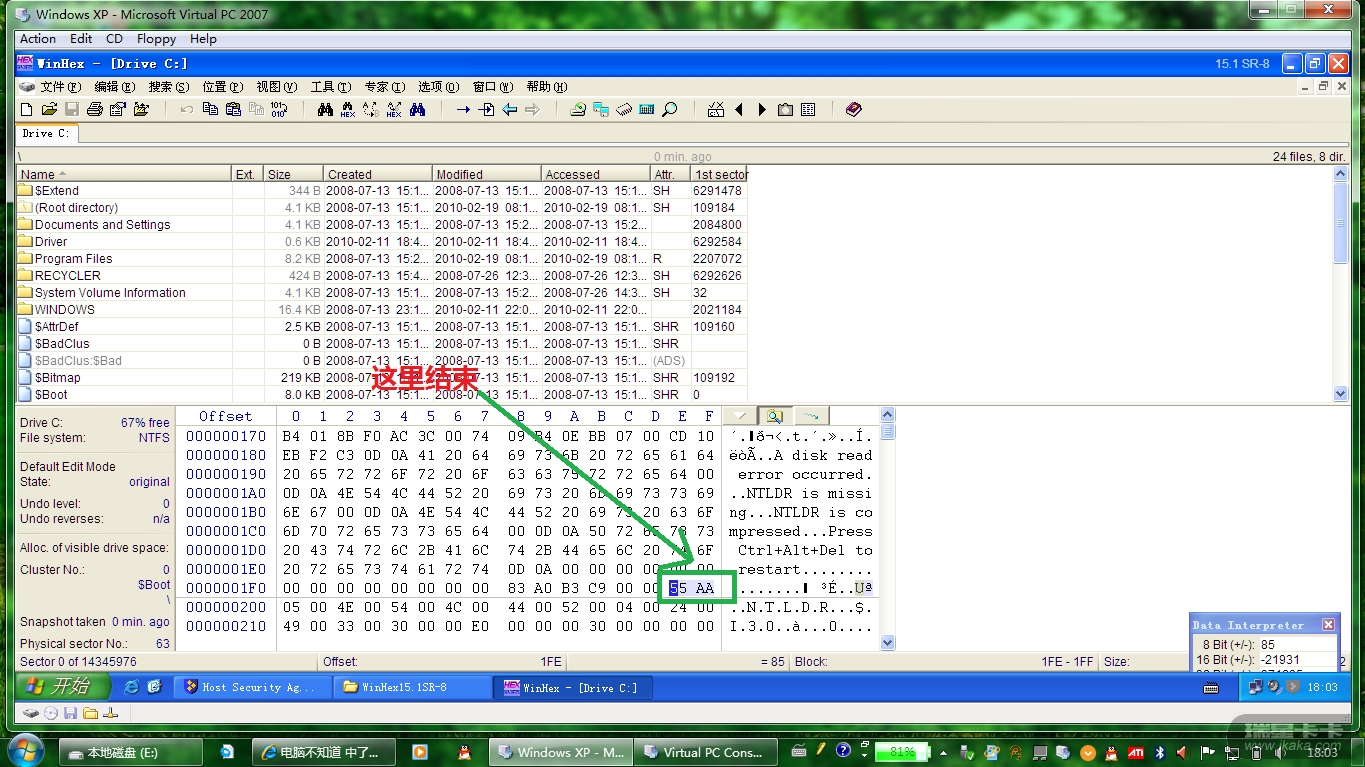
Task: Click the directory browser scroll down arrow
Action: (1341, 394)
